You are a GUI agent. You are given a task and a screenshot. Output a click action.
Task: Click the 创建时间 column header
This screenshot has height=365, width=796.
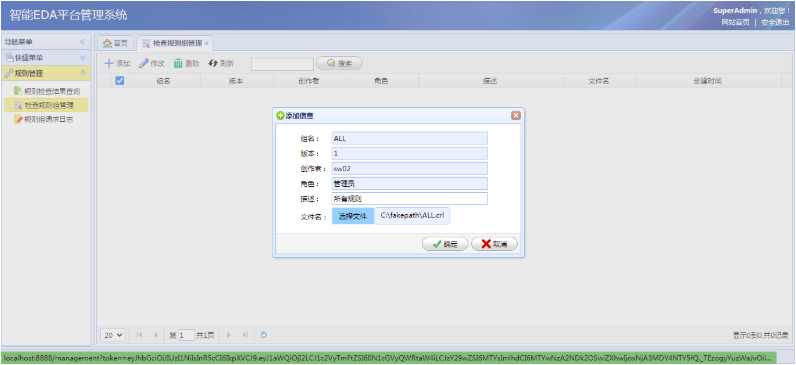pyautogui.click(x=708, y=81)
